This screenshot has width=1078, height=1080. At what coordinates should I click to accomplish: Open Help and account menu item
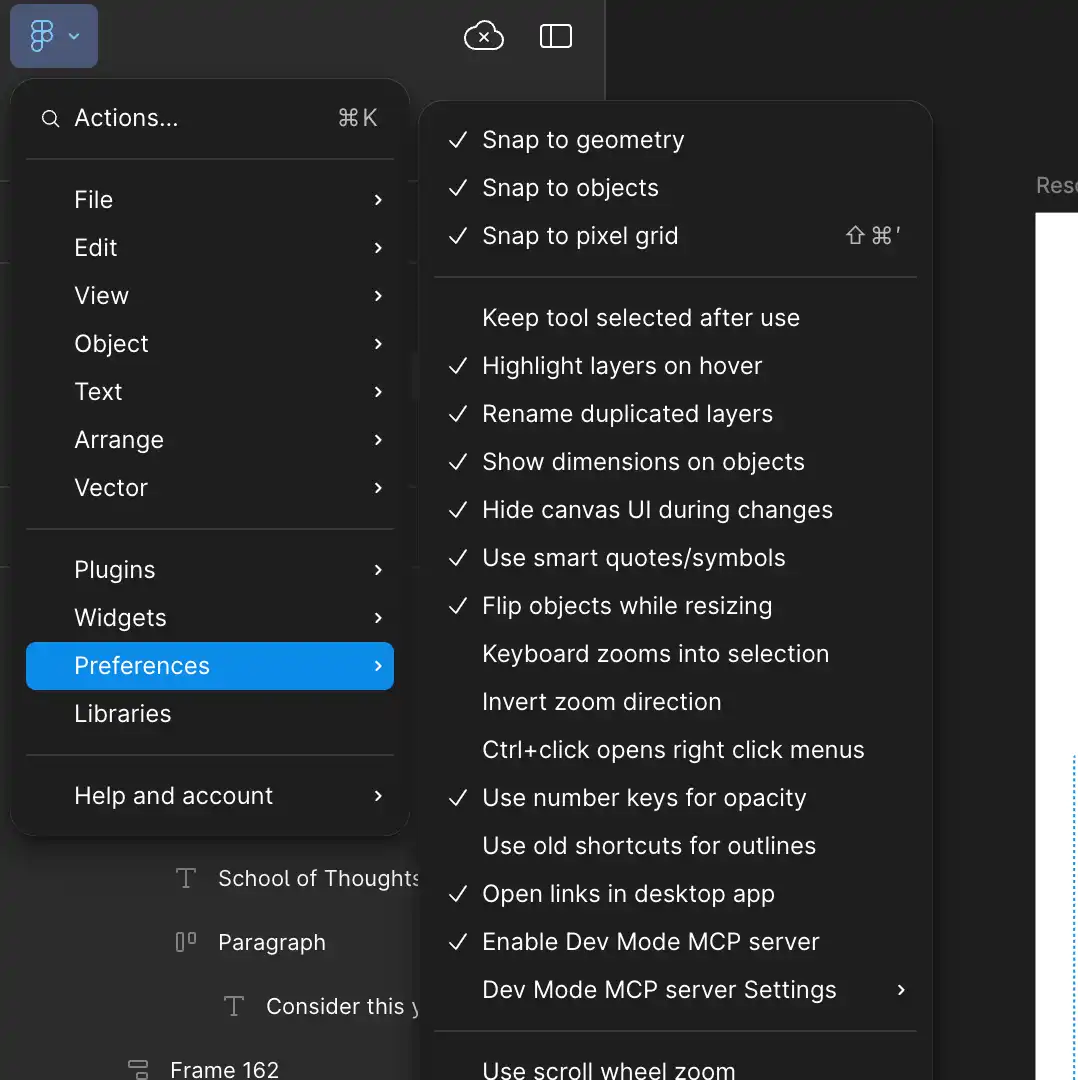coord(210,796)
